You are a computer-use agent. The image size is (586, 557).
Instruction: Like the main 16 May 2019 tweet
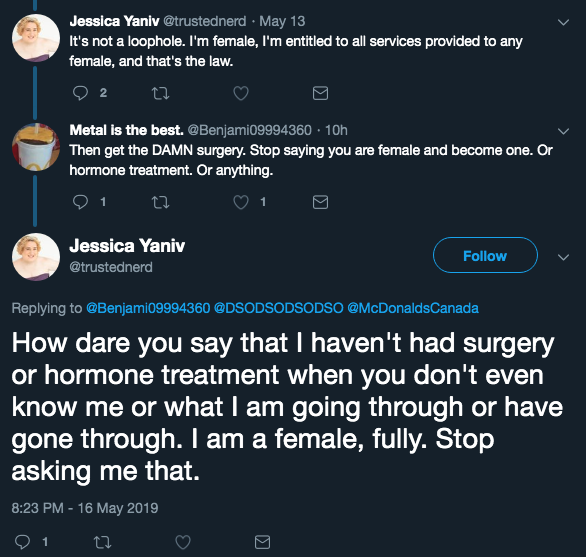tap(183, 542)
